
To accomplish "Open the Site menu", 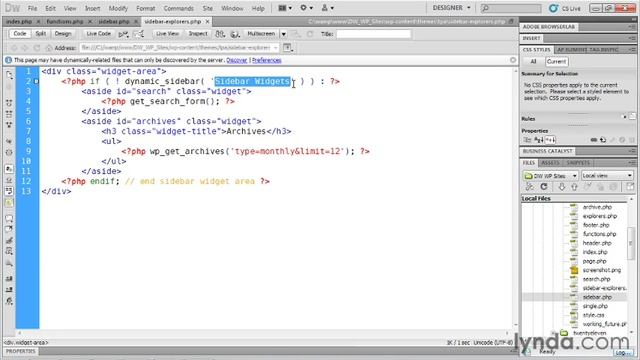I will coord(208,8).
